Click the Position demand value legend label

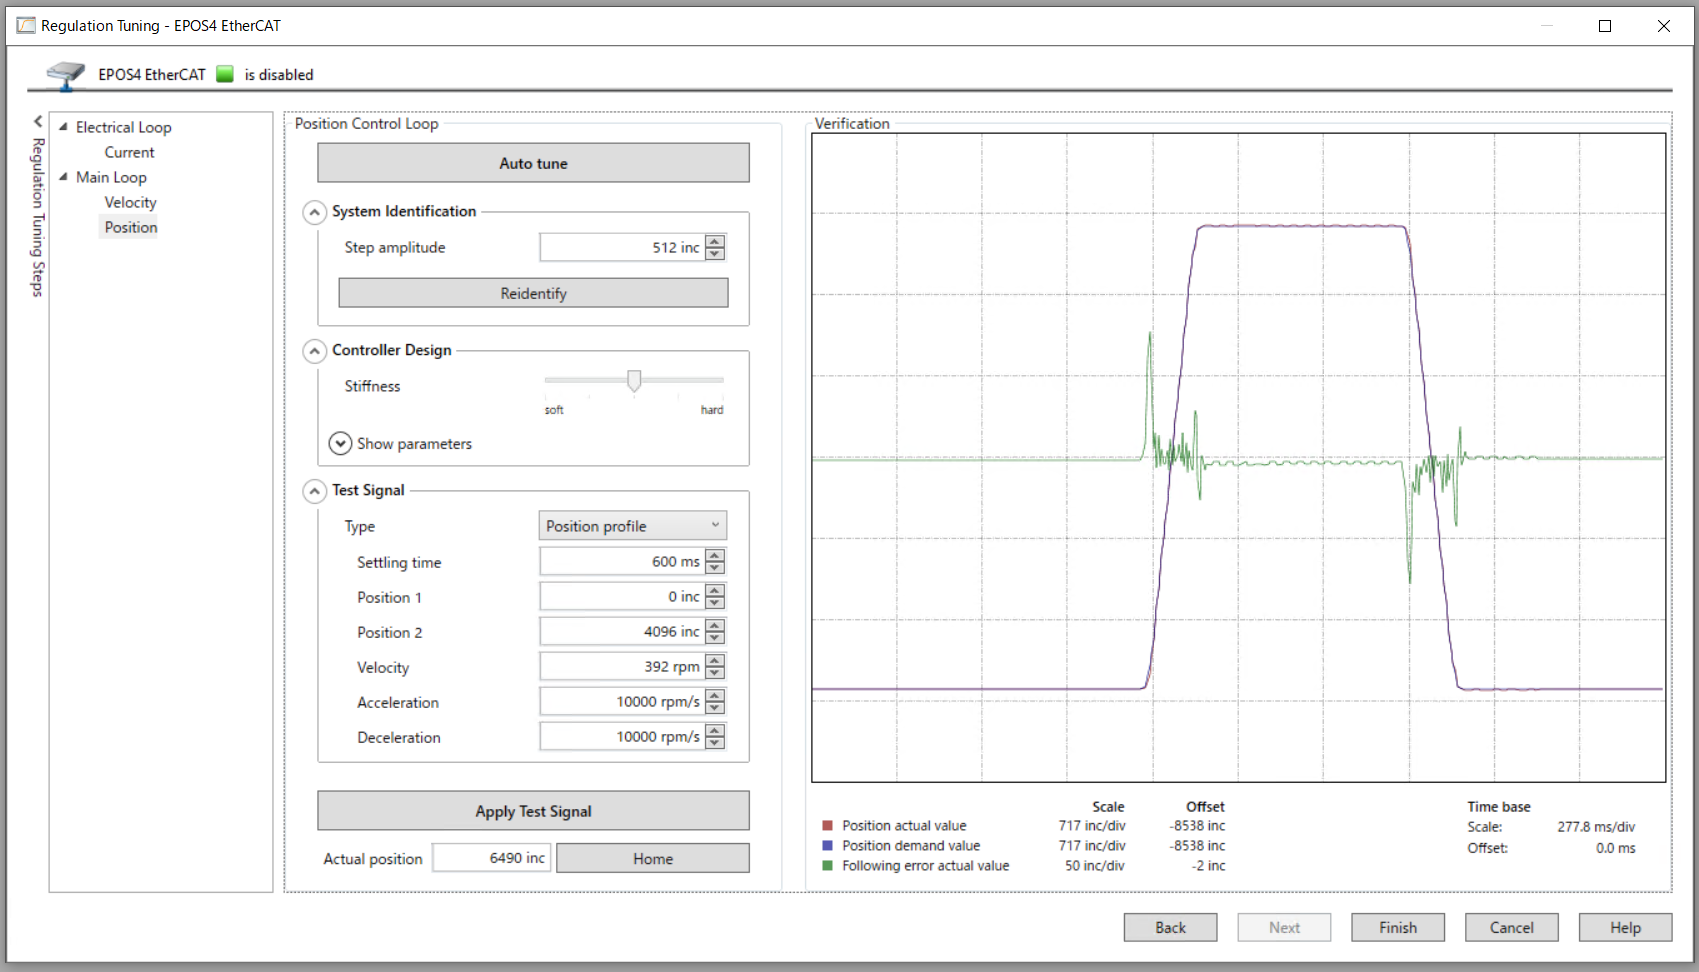click(911, 846)
